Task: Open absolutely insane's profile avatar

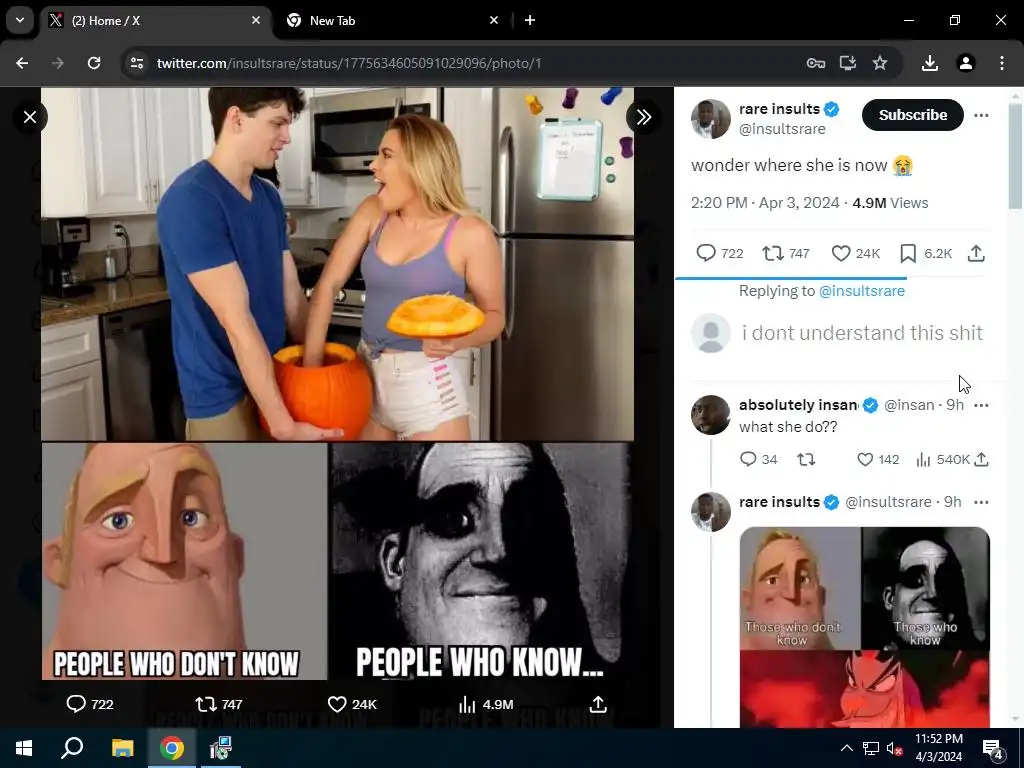Action: click(711, 415)
